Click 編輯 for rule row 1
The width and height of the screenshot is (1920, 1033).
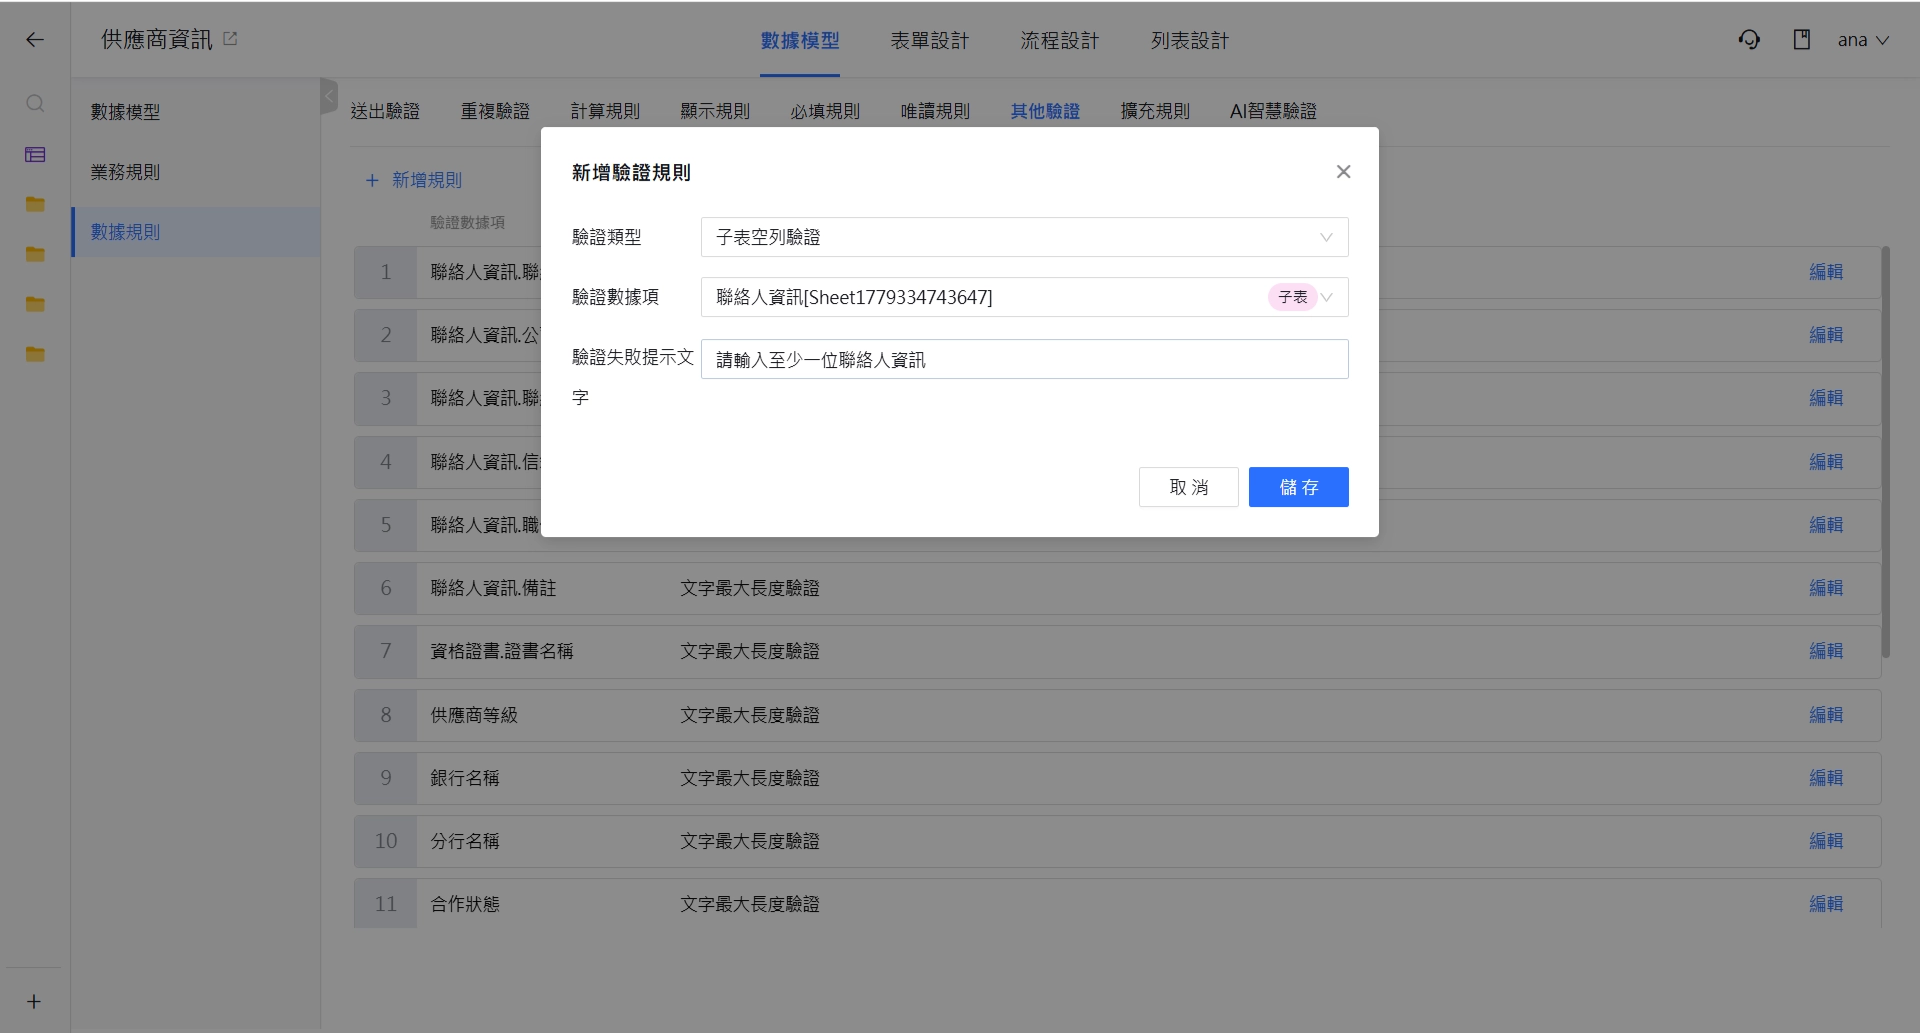1826,272
